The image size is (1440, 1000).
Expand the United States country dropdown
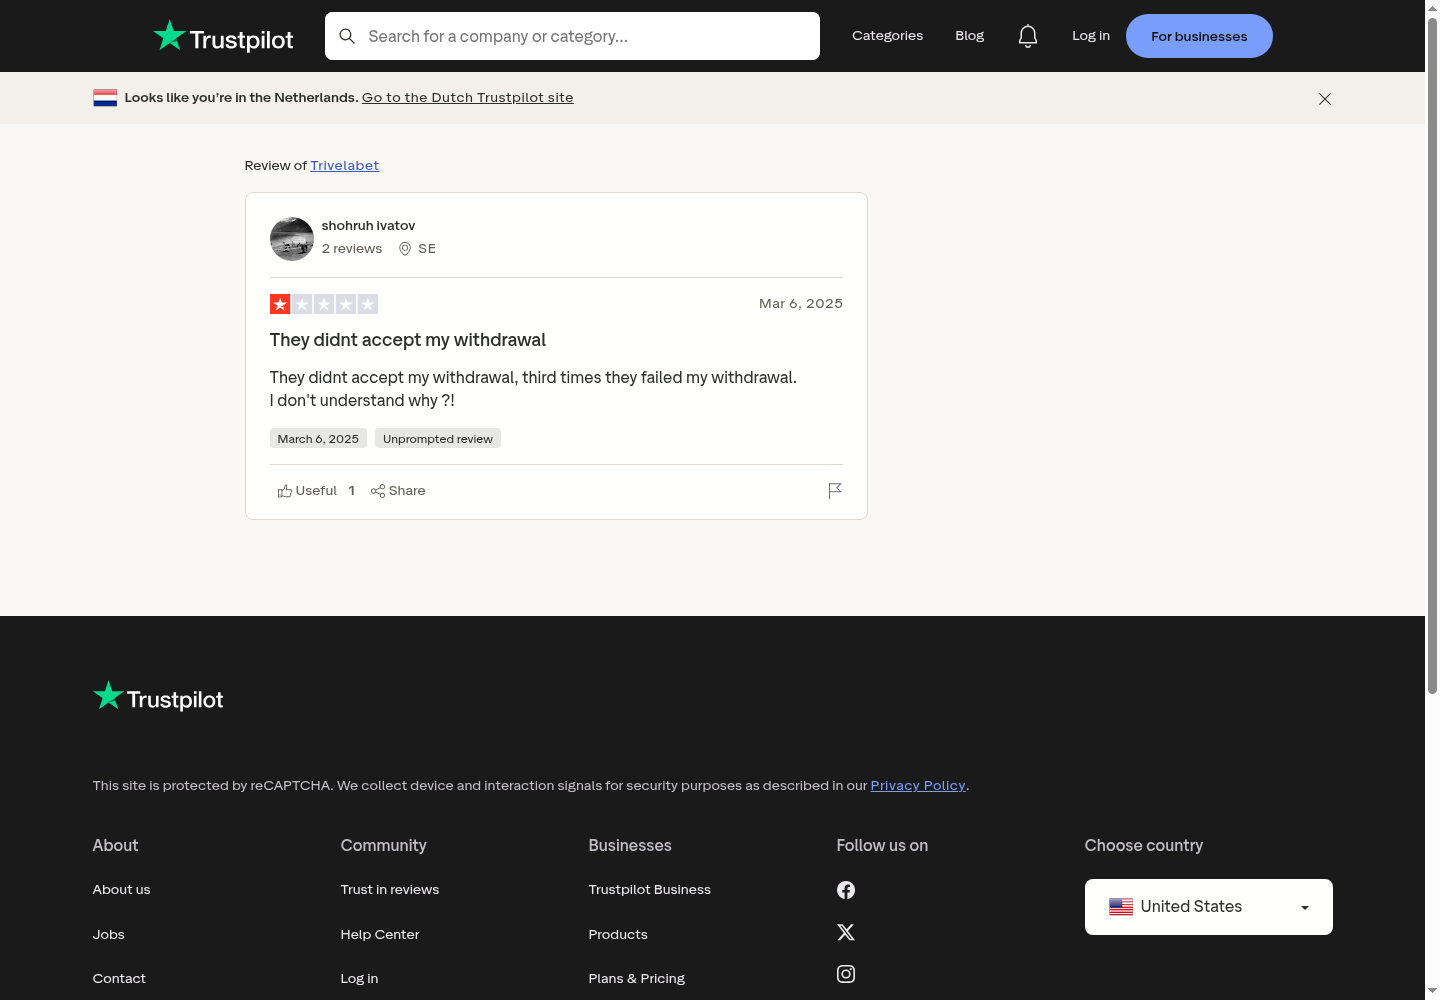[1209, 907]
